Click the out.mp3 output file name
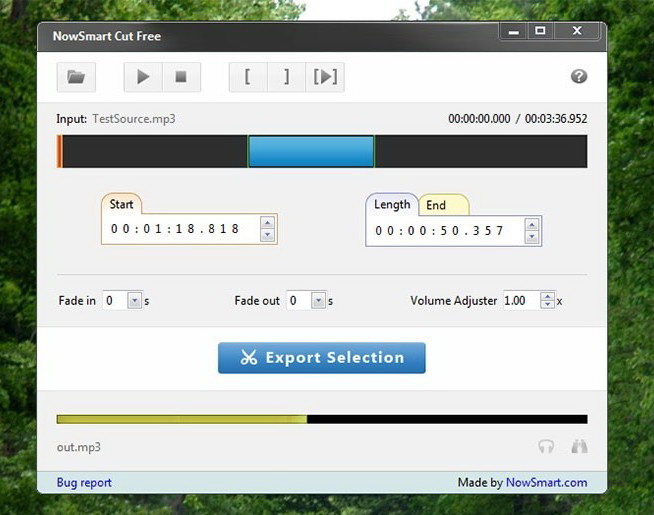 (x=79, y=447)
